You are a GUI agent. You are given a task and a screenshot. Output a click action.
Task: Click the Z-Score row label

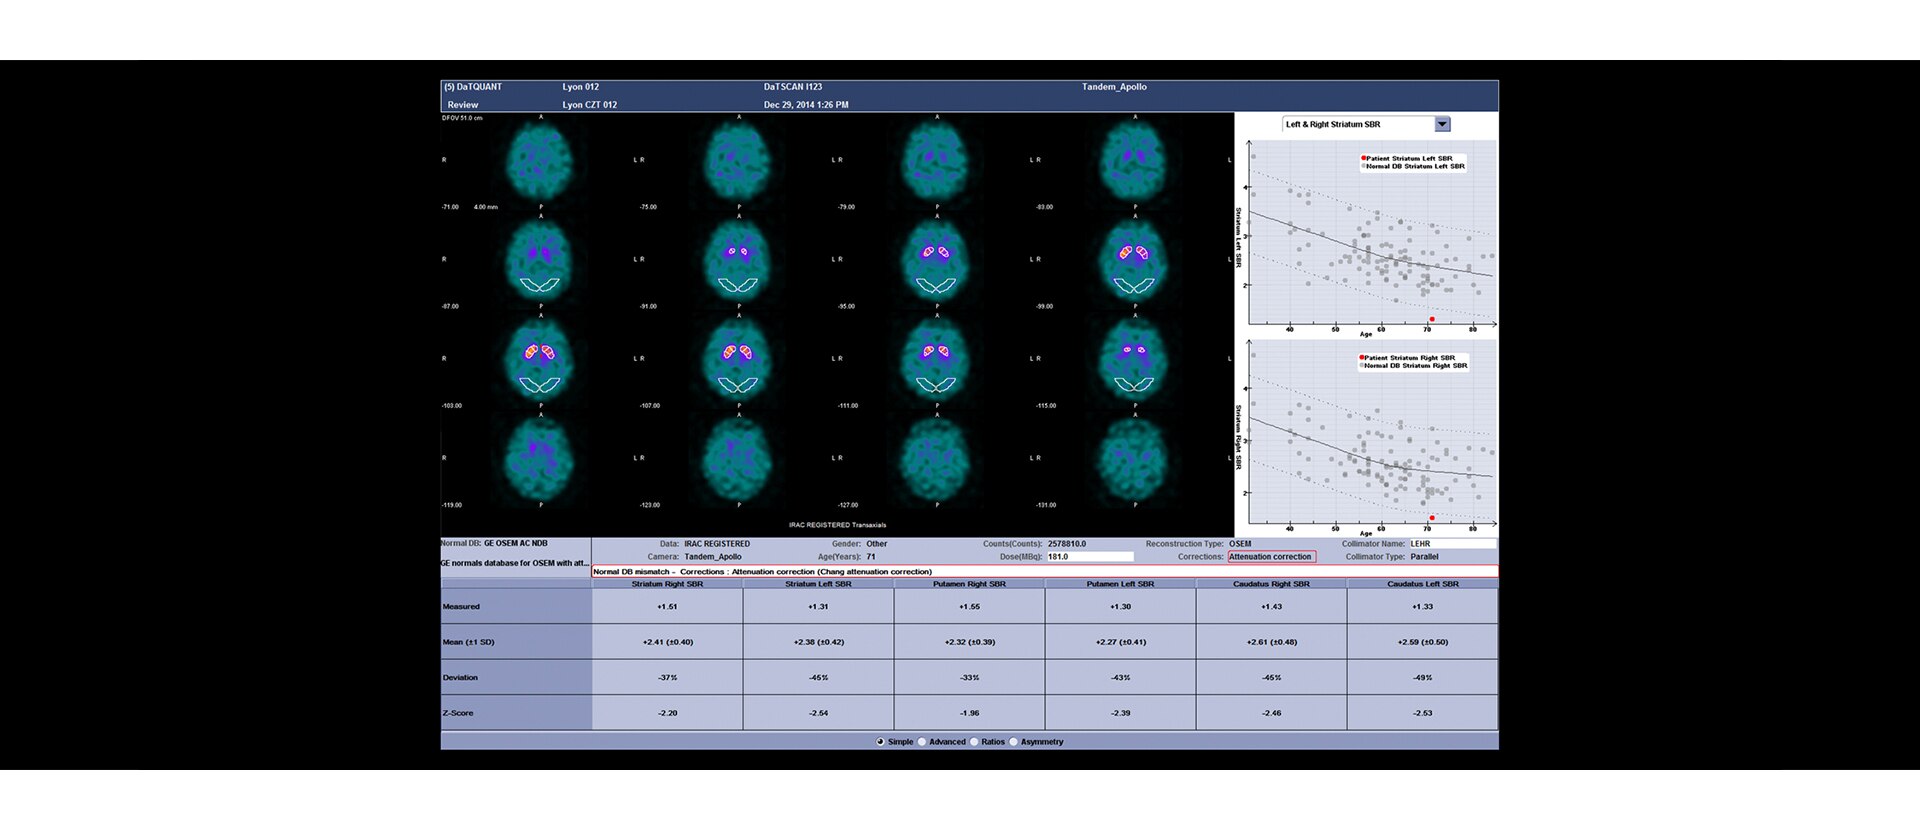click(x=516, y=713)
